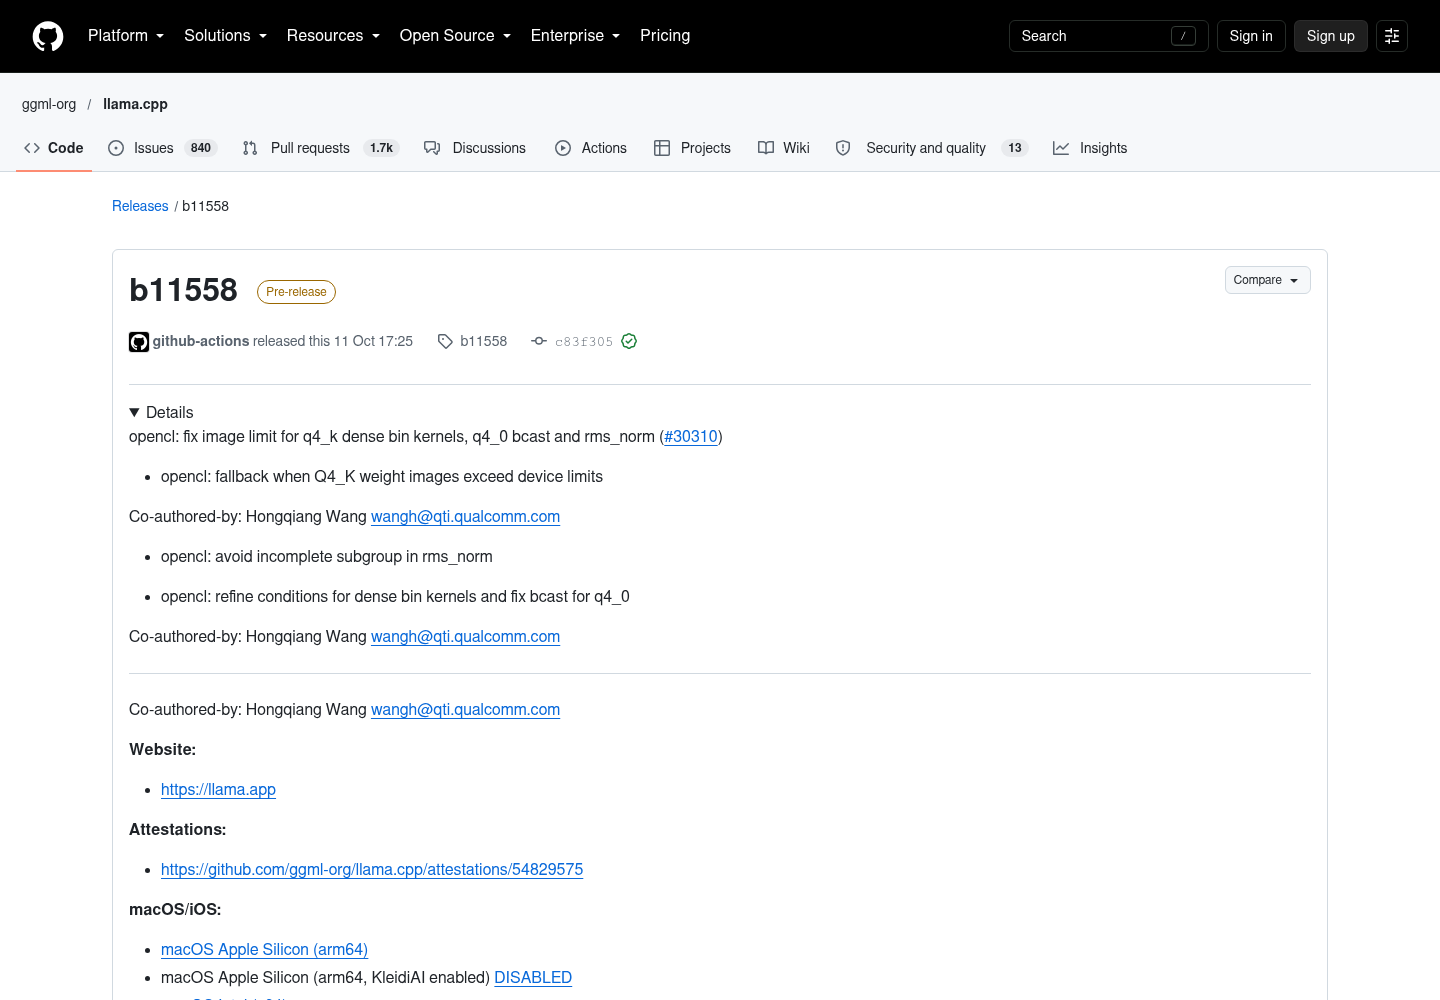This screenshot has width=1440, height=1000.
Task: Open the Security and quality tab
Action: pos(931,148)
